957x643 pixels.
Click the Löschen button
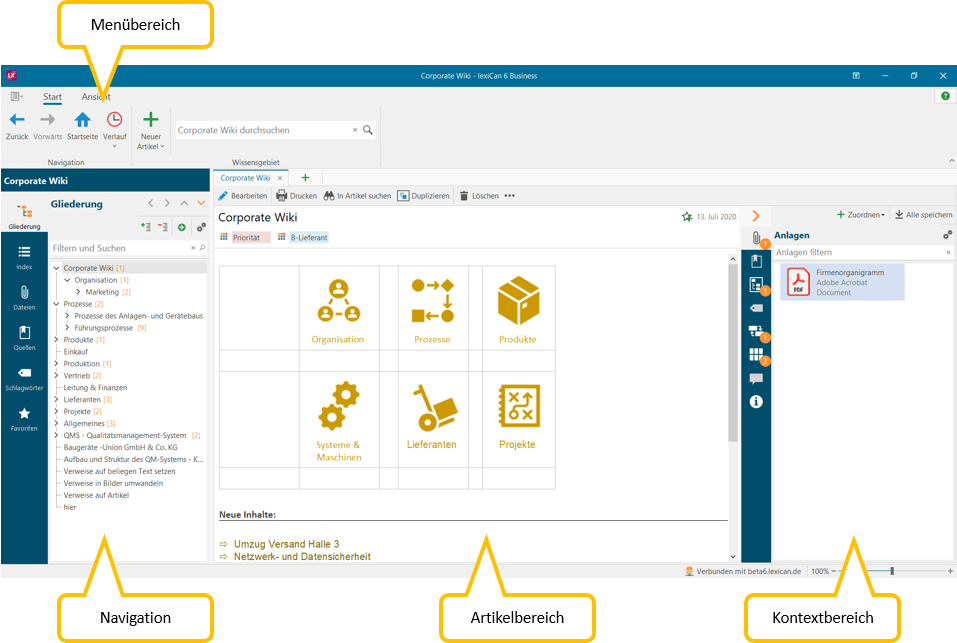(x=479, y=196)
